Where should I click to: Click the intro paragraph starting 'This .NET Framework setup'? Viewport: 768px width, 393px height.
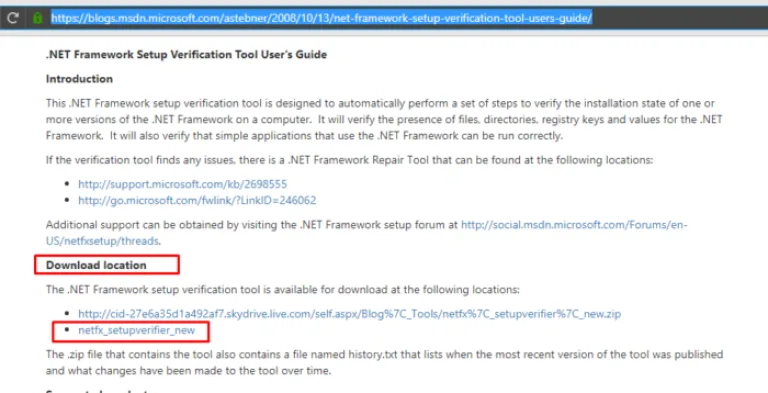384,120
